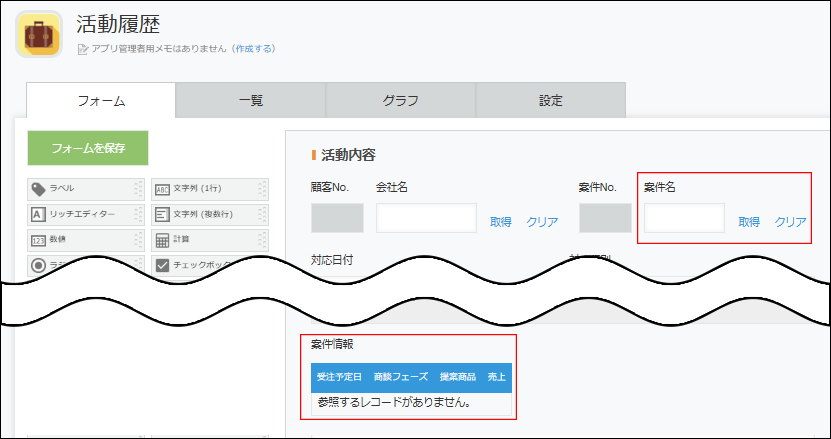The height and width of the screenshot is (439, 831).
Task: Click the 活動履歴 app title
Action: [x=118, y=24]
